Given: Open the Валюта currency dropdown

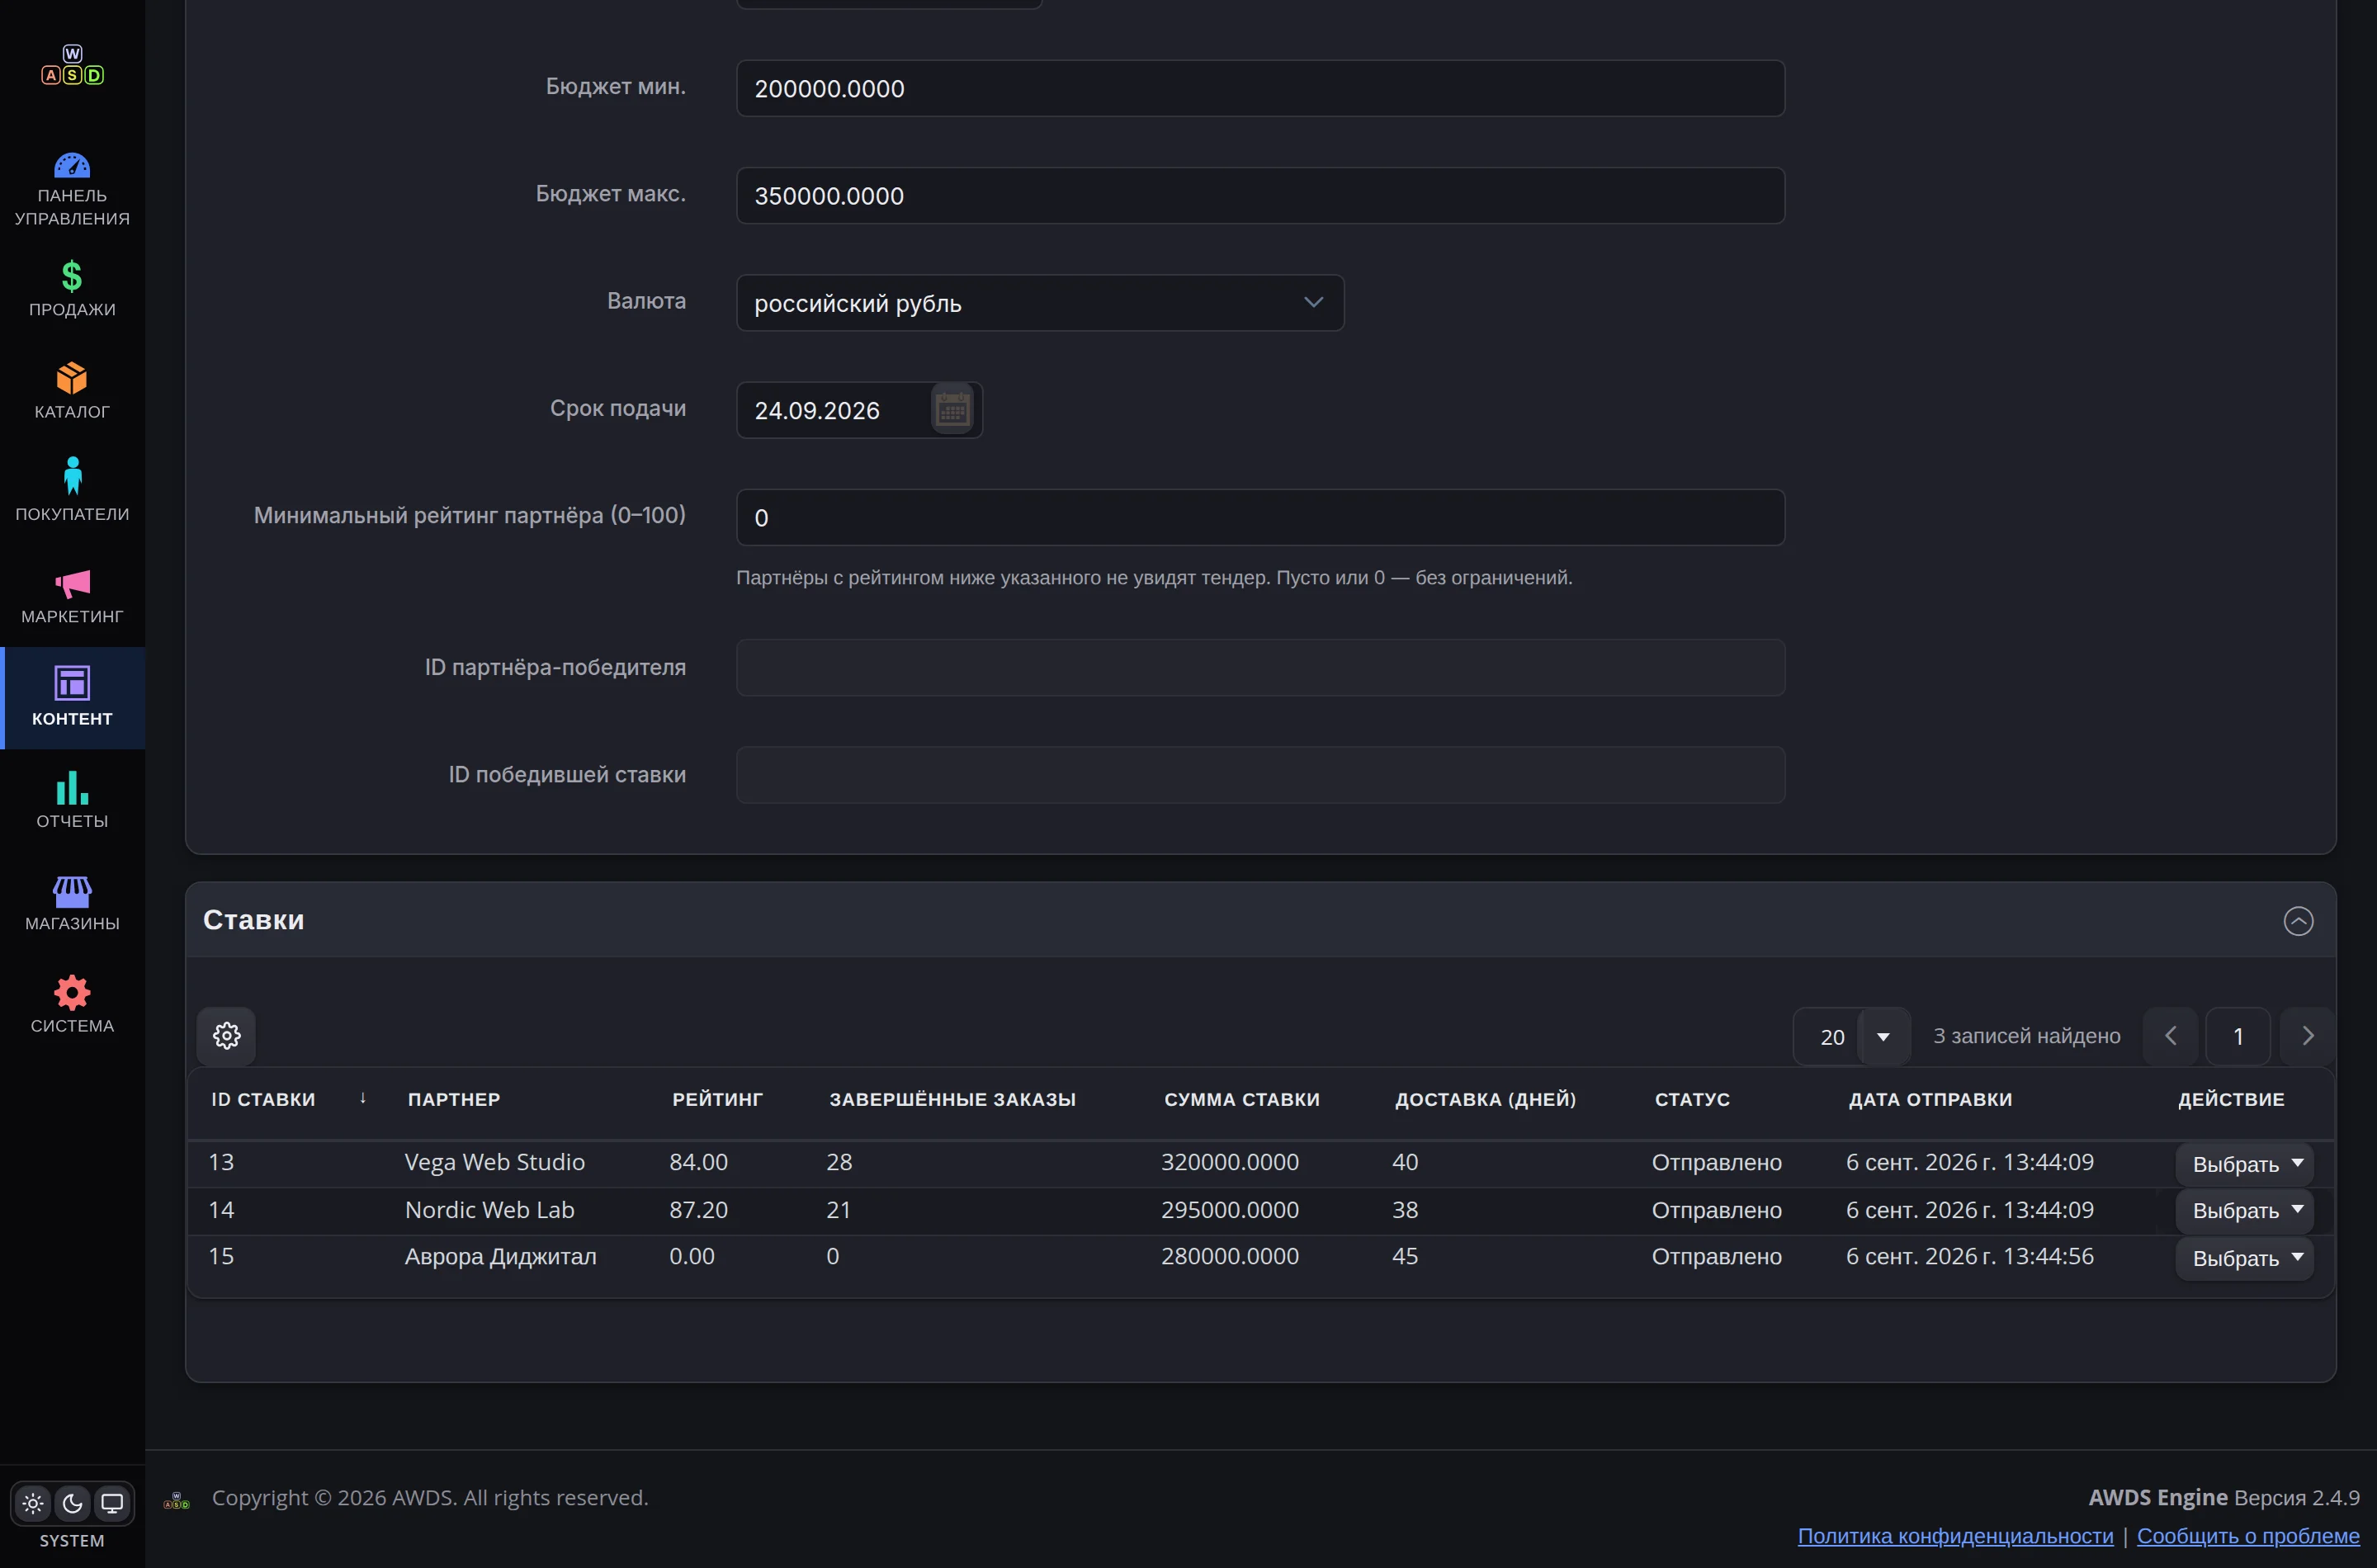Looking at the screenshot, I should coord(1040,303).
